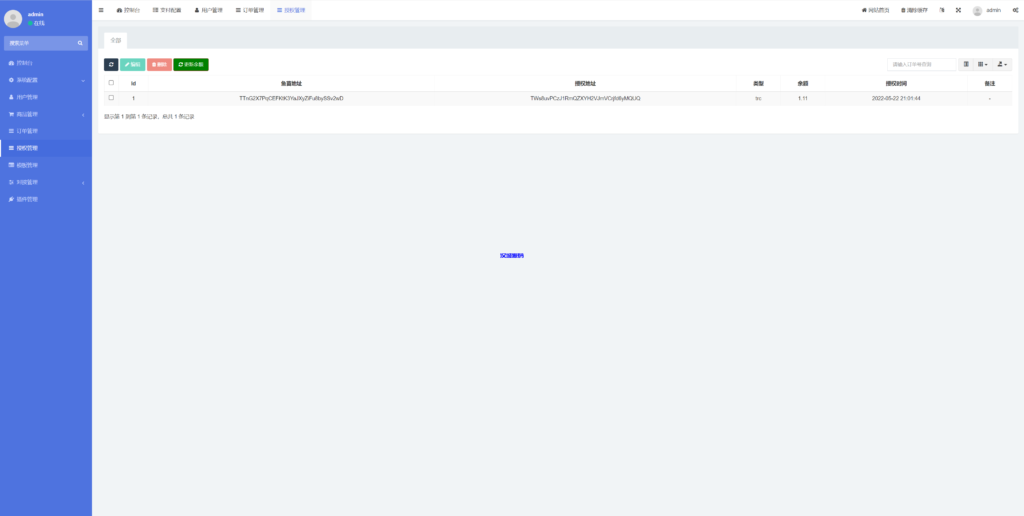Screen dimensions: 1024x516
Task: Click the red delete button
Action: [x=159, y=64]
